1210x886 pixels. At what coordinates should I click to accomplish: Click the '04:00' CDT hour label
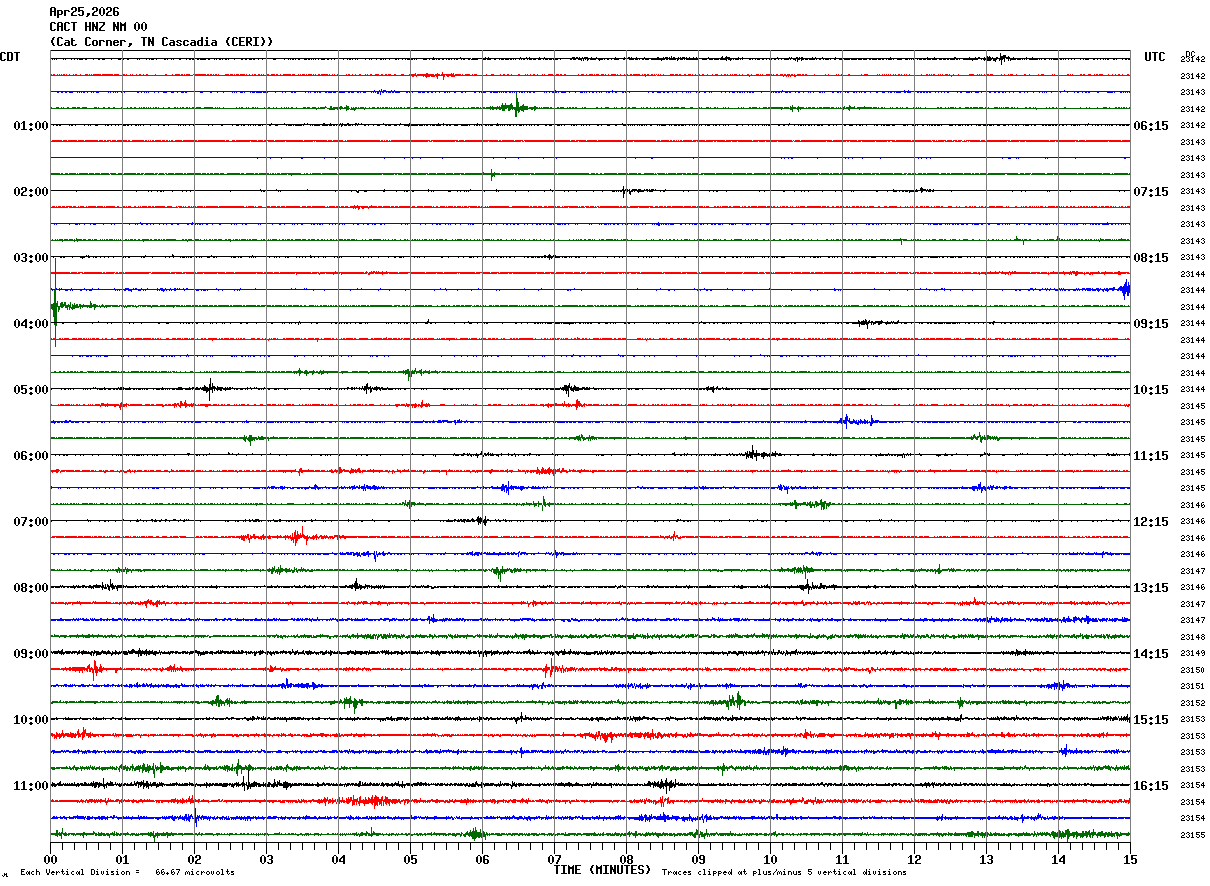tap(31, 324)
